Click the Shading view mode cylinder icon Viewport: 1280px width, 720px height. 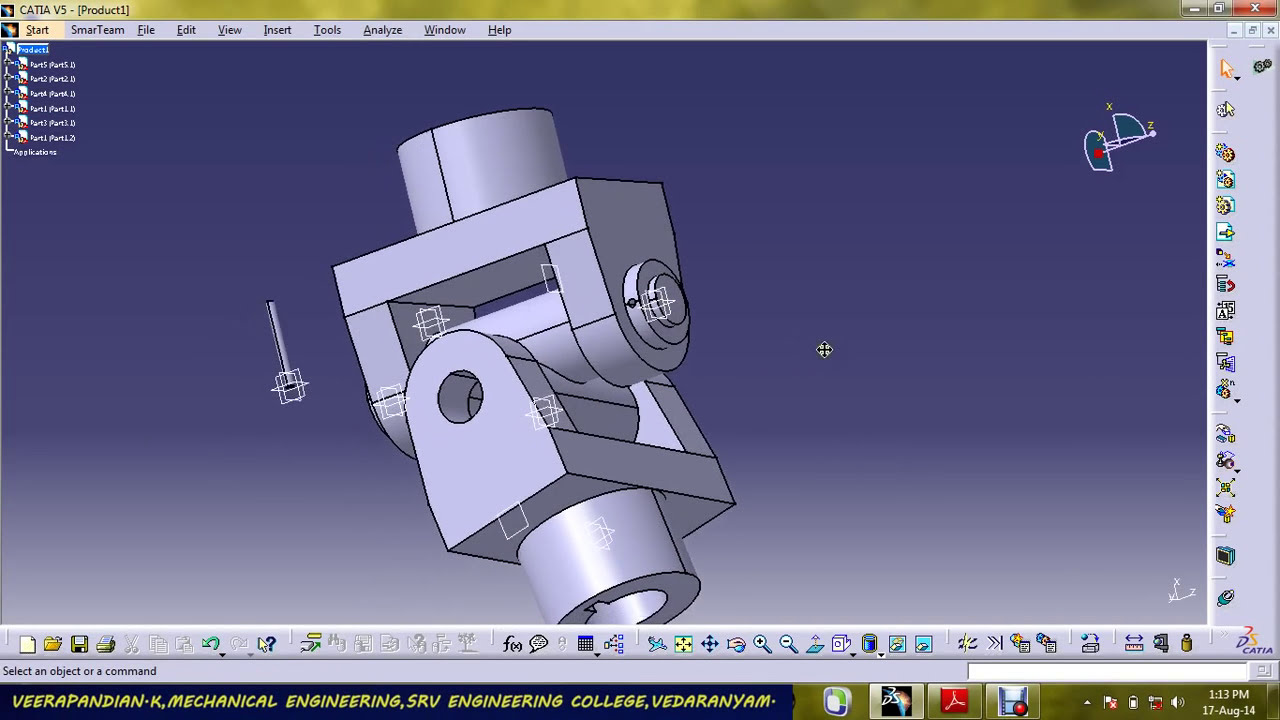click(869, 644)
